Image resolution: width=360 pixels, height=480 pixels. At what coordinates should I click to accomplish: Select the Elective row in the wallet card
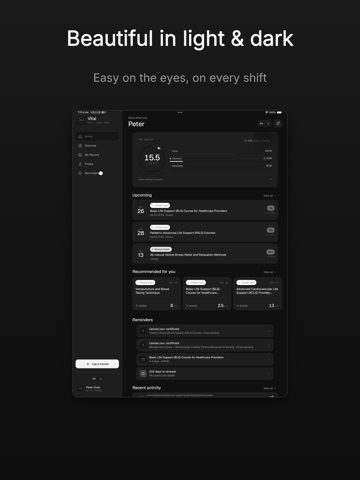[x=222, y=158]
